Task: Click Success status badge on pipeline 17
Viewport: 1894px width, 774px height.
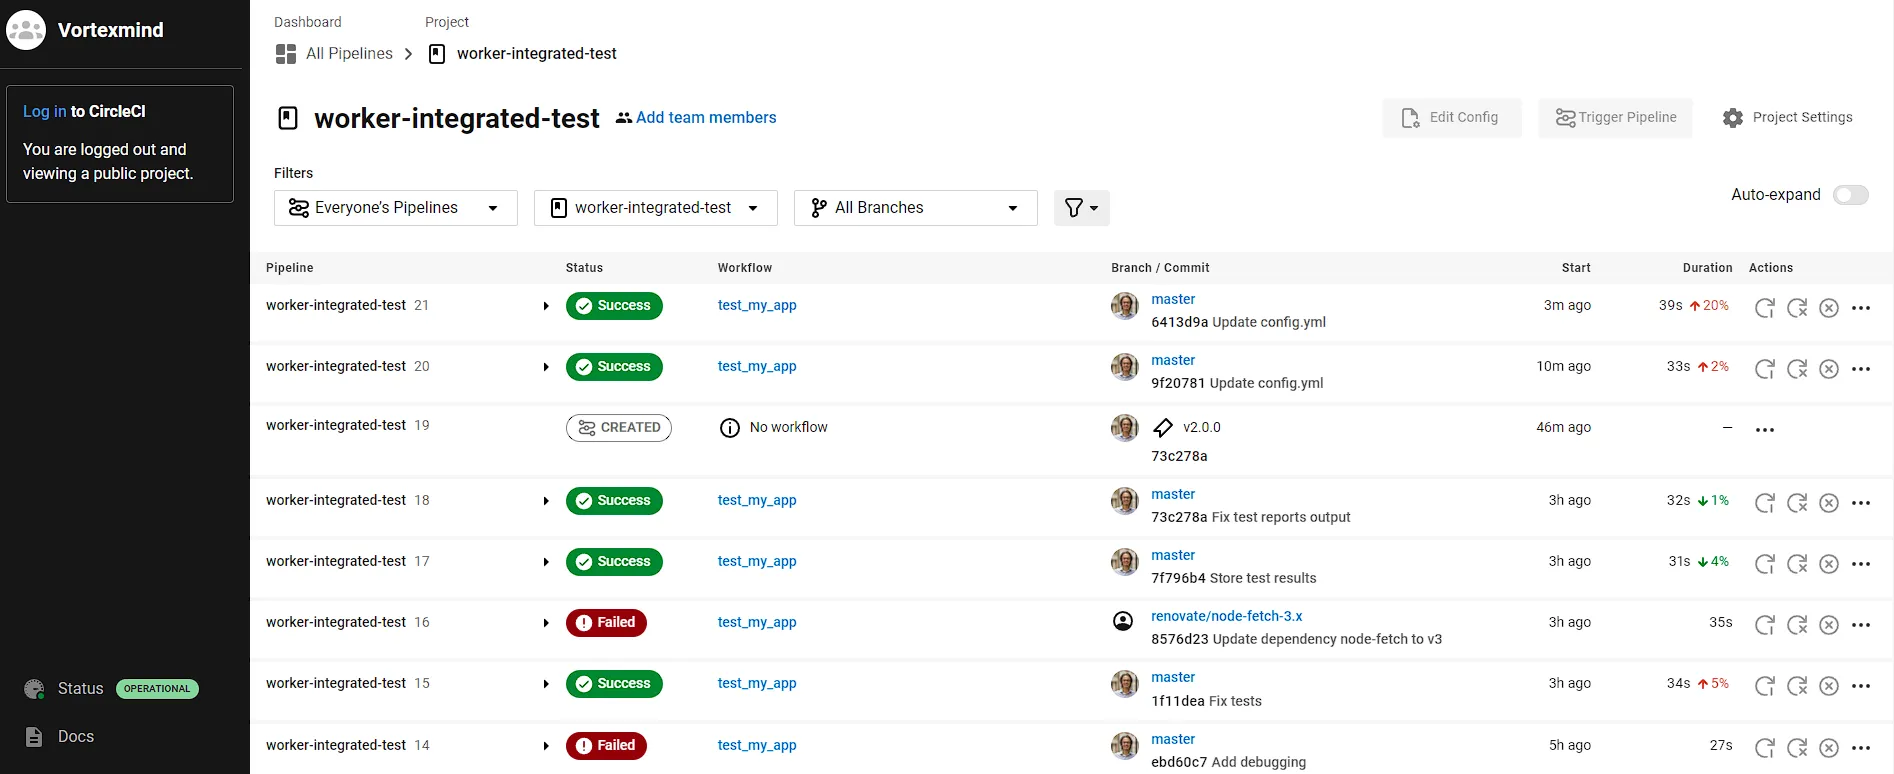Action: point(614,562)
